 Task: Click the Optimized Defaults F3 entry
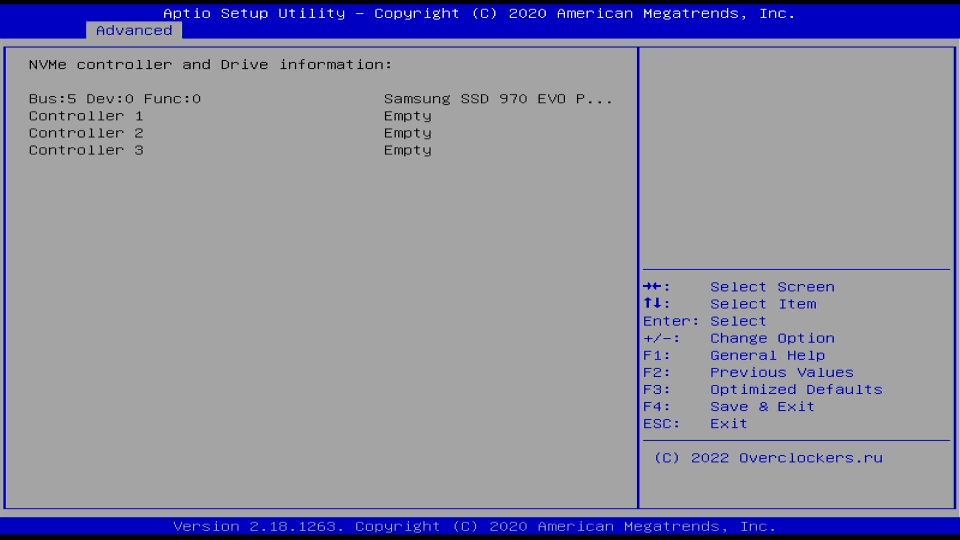(763, 389)
